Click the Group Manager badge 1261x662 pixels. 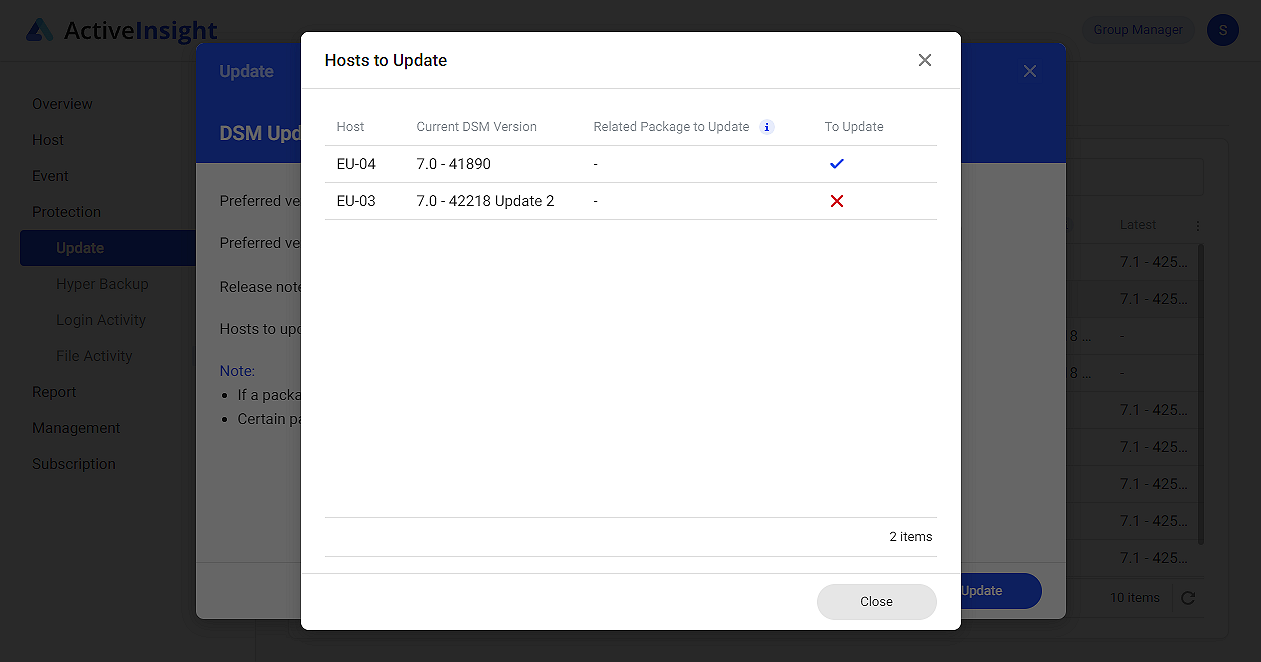coord(1137,29)
